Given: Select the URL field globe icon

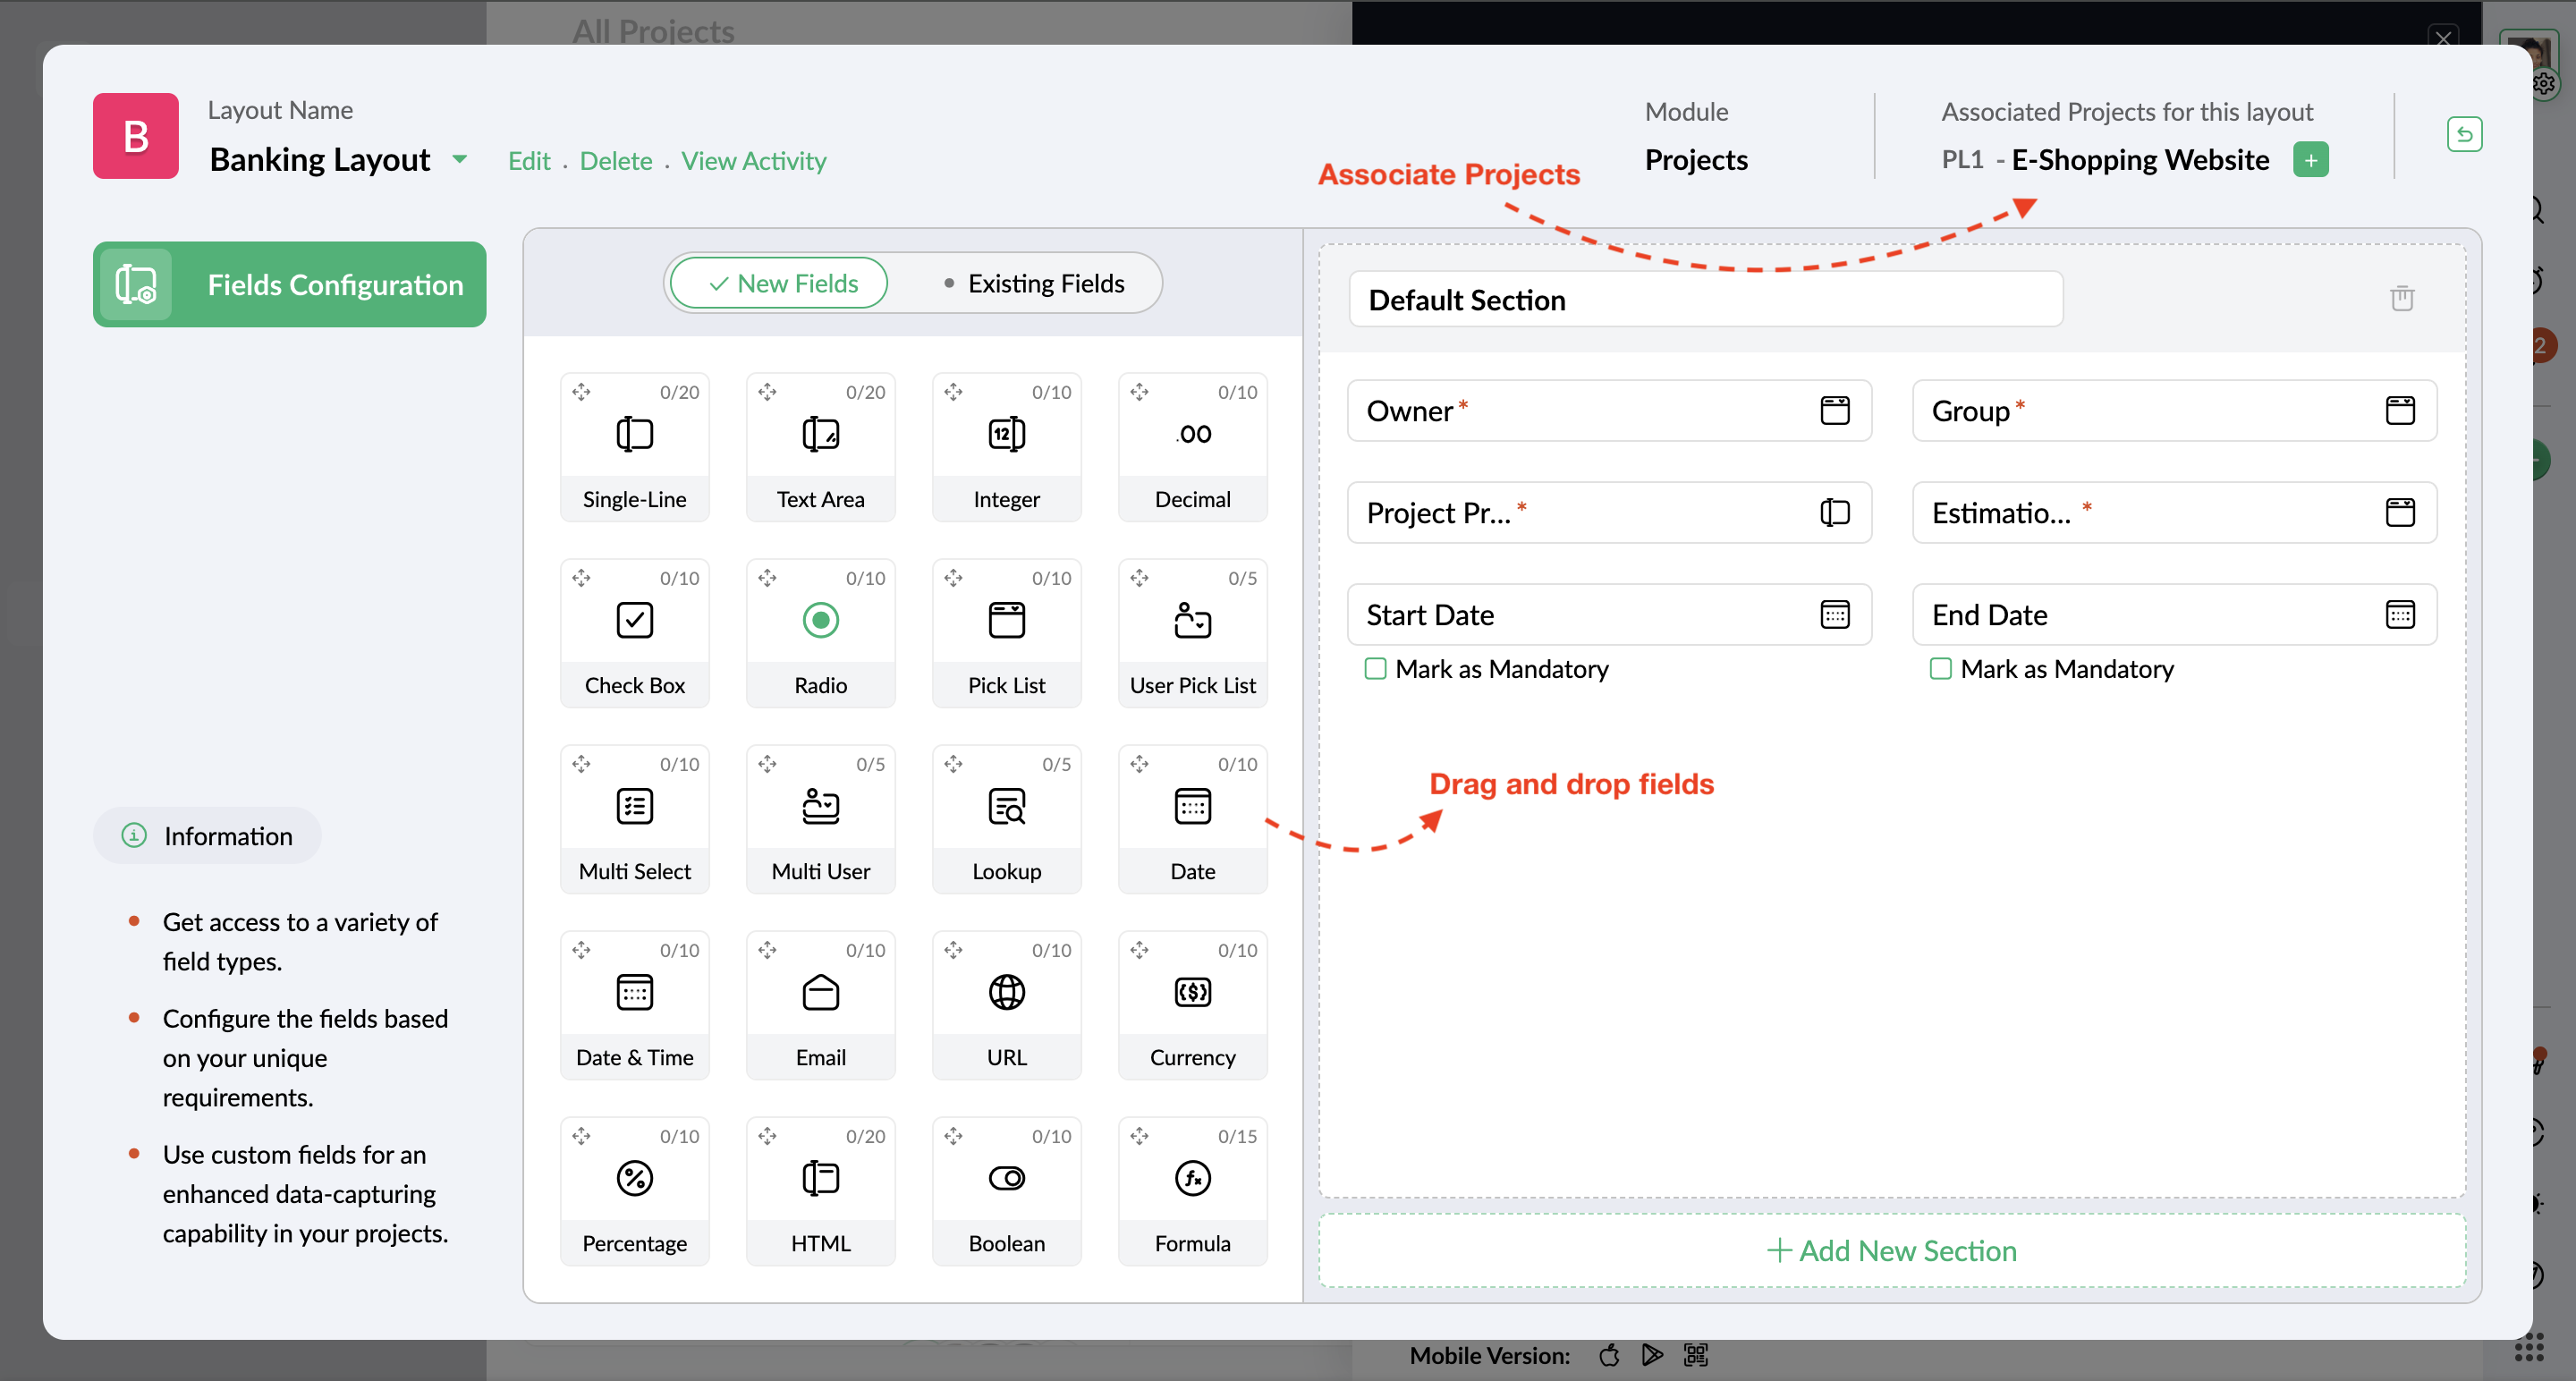Looking at the screenshot, I should 1006,992.
